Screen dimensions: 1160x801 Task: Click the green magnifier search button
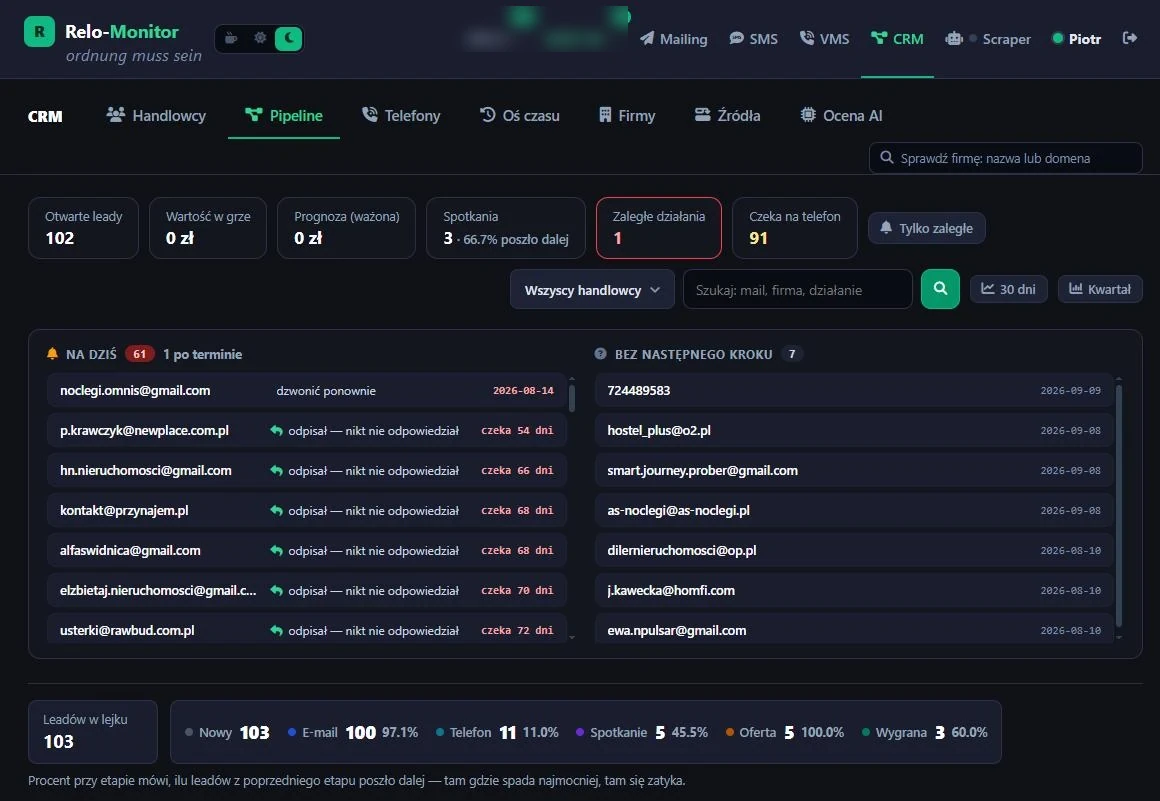point(940,289)
